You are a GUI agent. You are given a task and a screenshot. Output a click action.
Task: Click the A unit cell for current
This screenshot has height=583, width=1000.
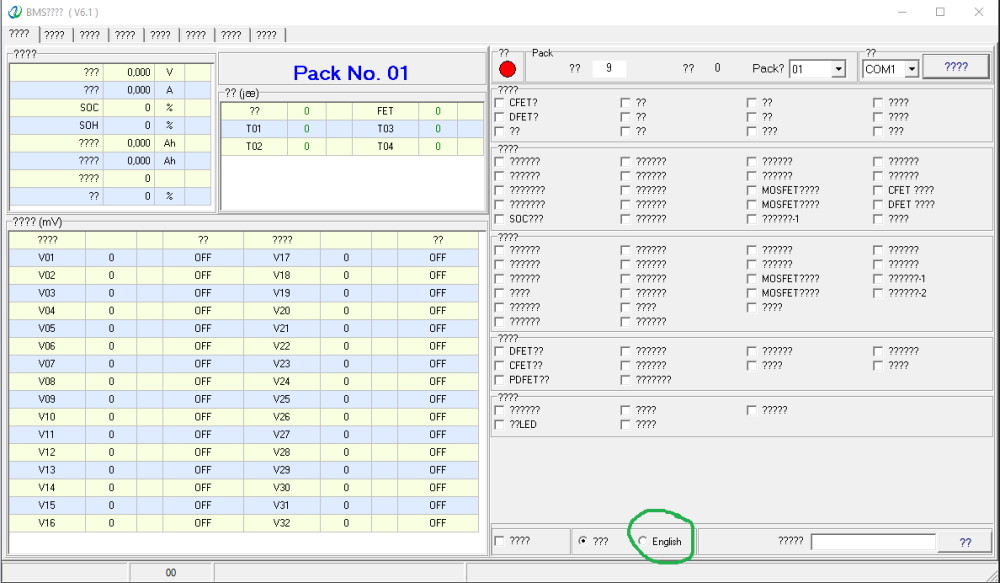point(170,90)
